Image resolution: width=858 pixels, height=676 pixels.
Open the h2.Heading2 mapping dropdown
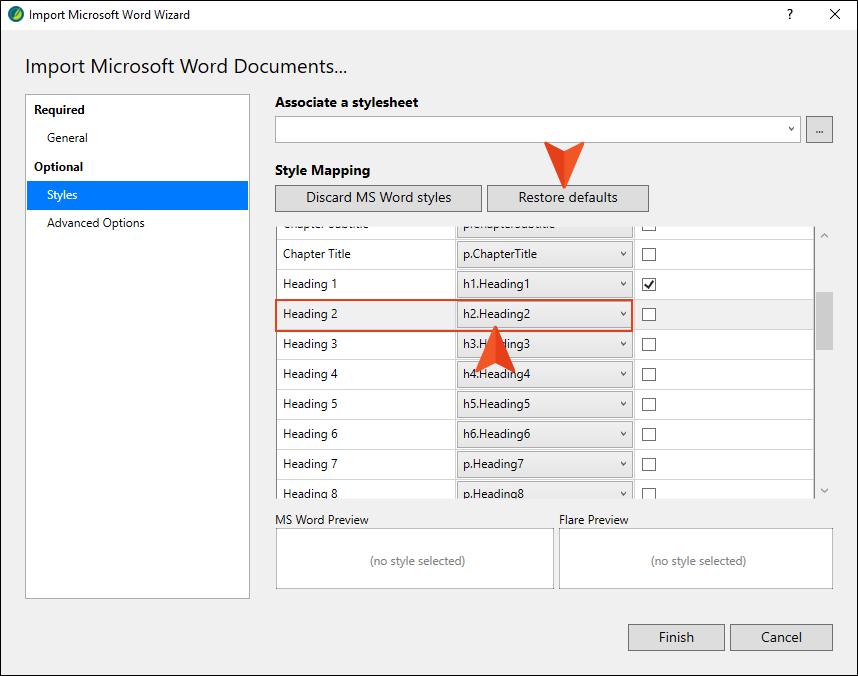[x=544, y=314]
